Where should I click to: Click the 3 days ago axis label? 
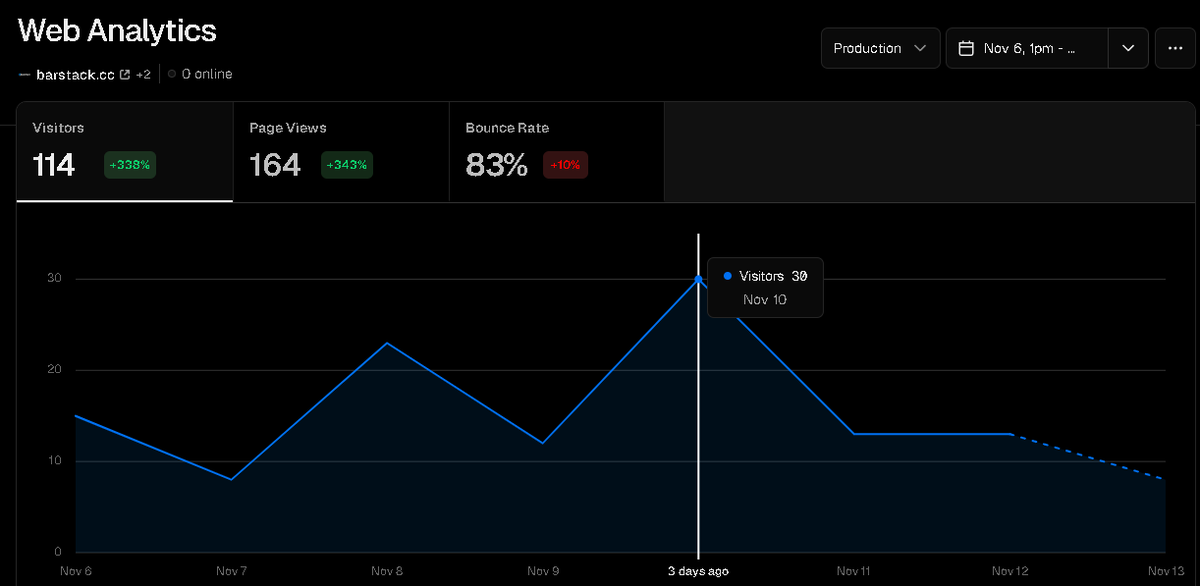[698, 571]
